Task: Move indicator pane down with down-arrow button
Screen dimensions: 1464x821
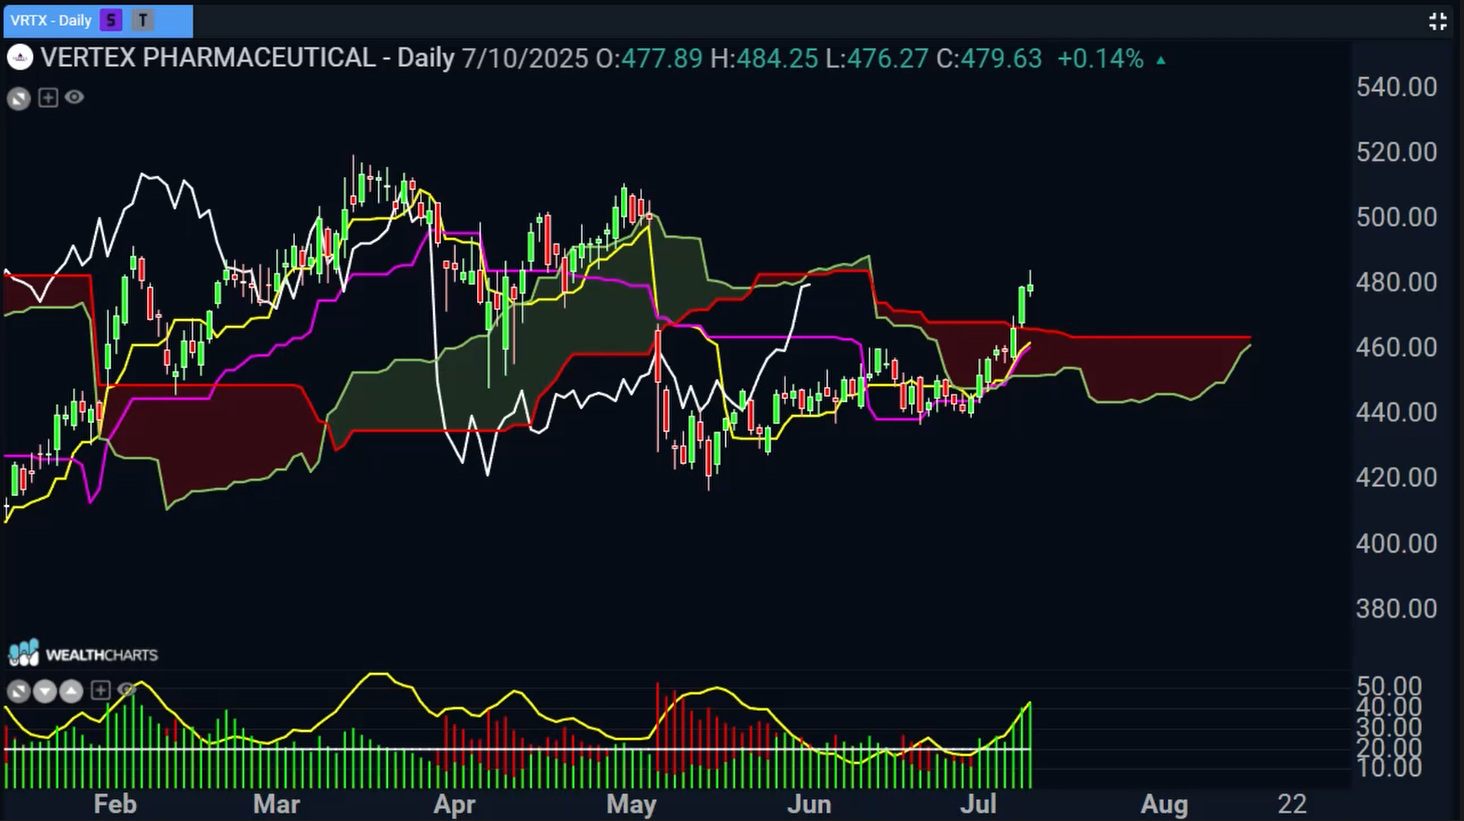Action: tap(45, 691)
